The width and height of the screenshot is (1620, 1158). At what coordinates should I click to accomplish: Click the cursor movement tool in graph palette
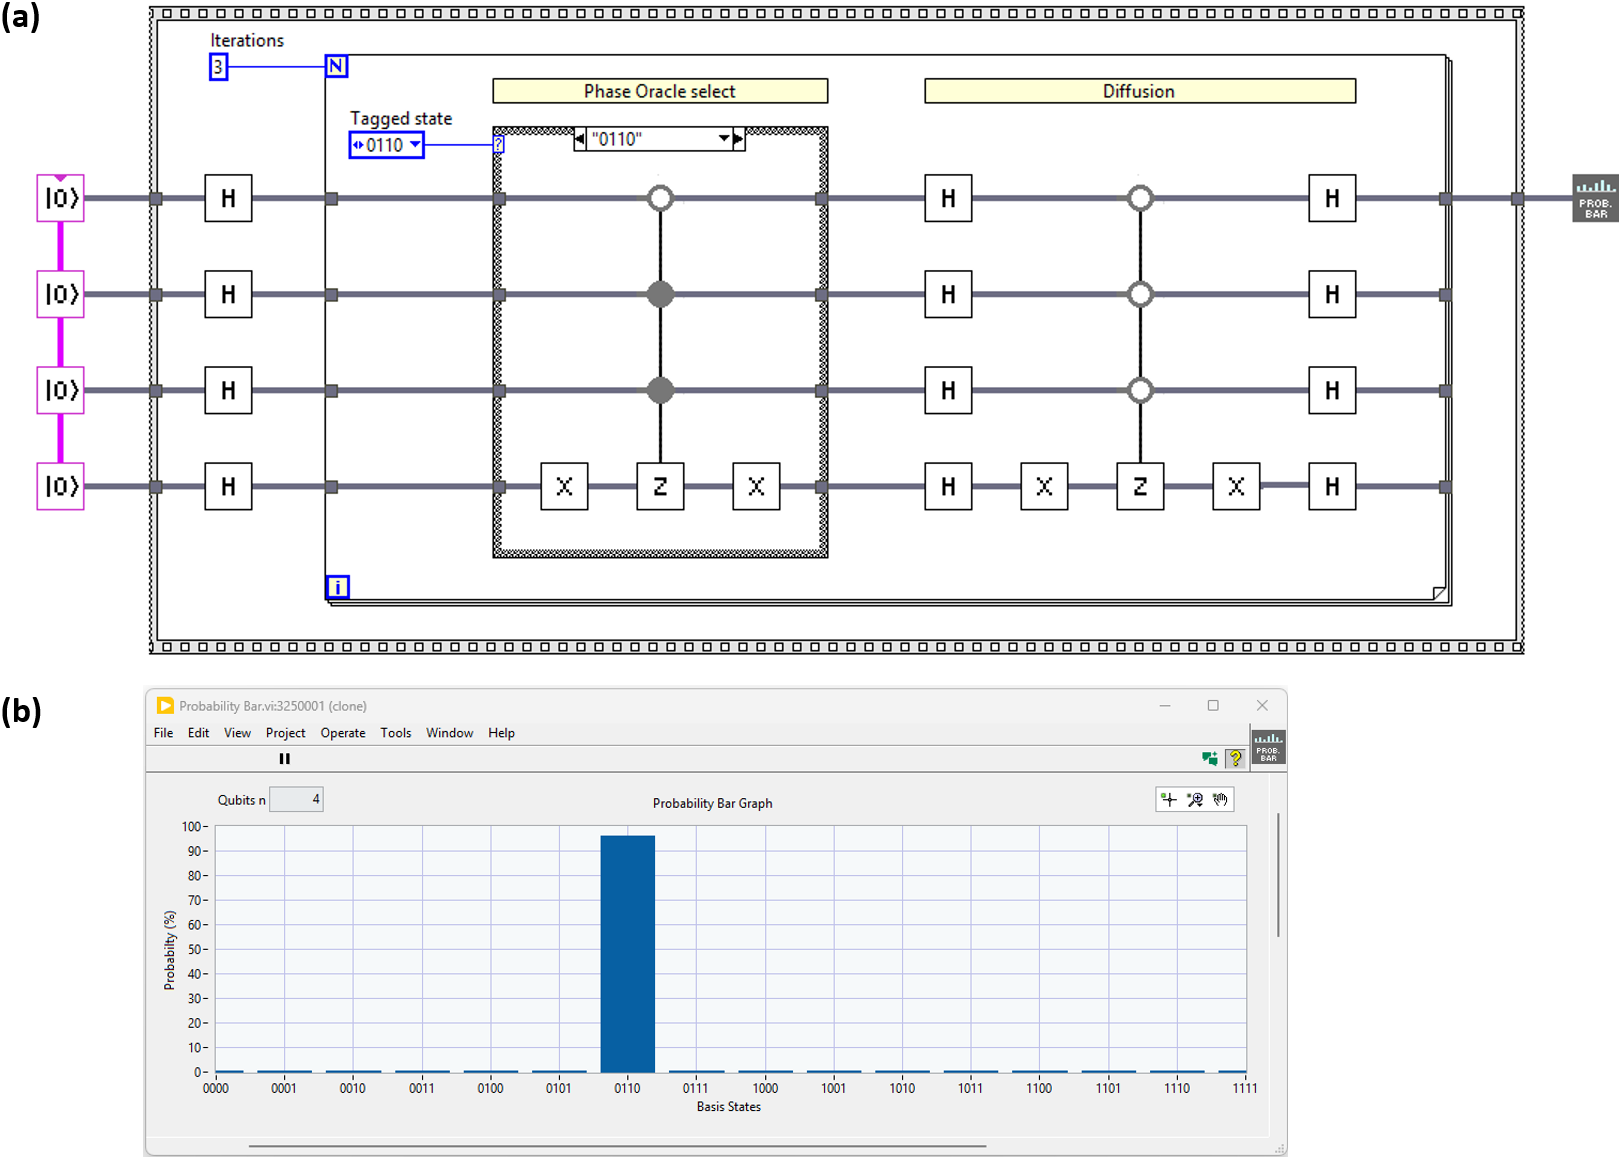point(1169,799)
